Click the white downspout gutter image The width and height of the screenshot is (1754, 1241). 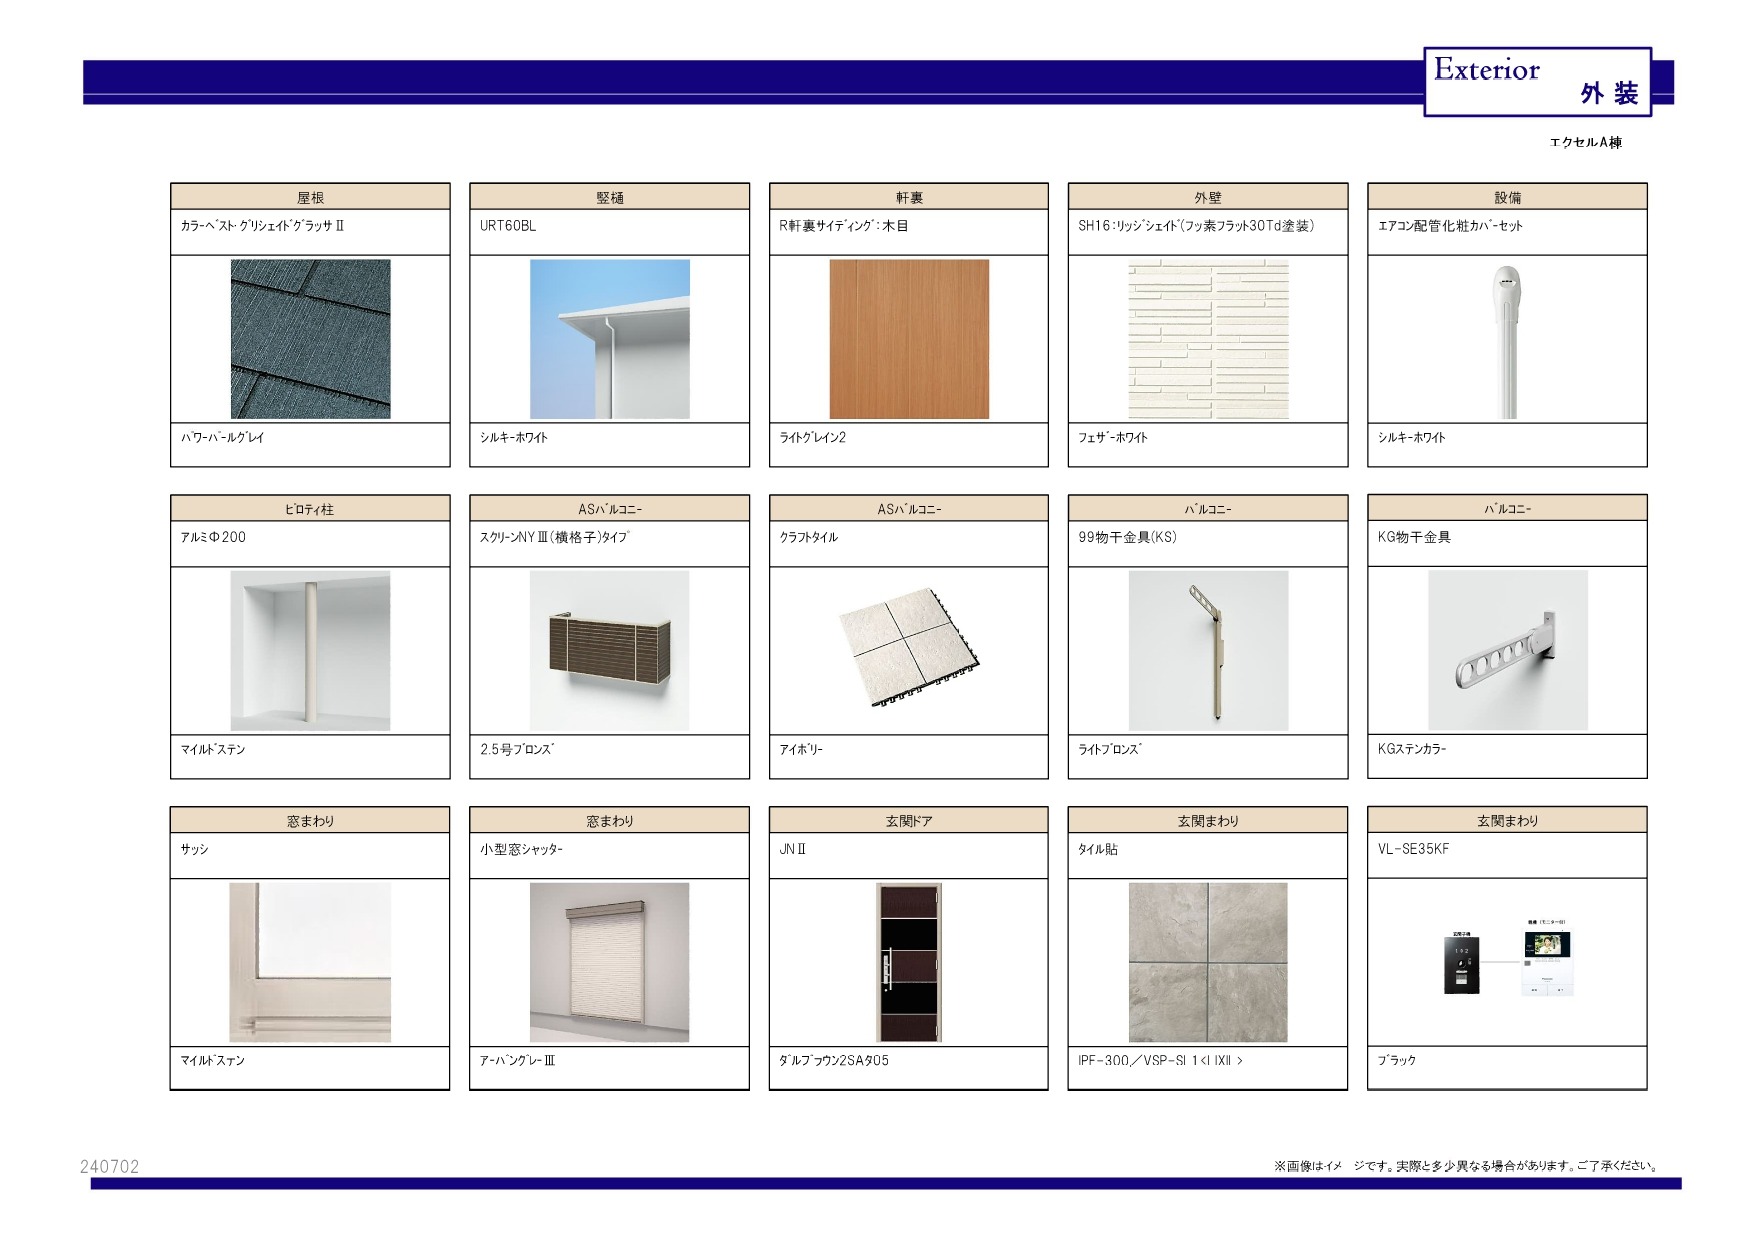(609, 339)
